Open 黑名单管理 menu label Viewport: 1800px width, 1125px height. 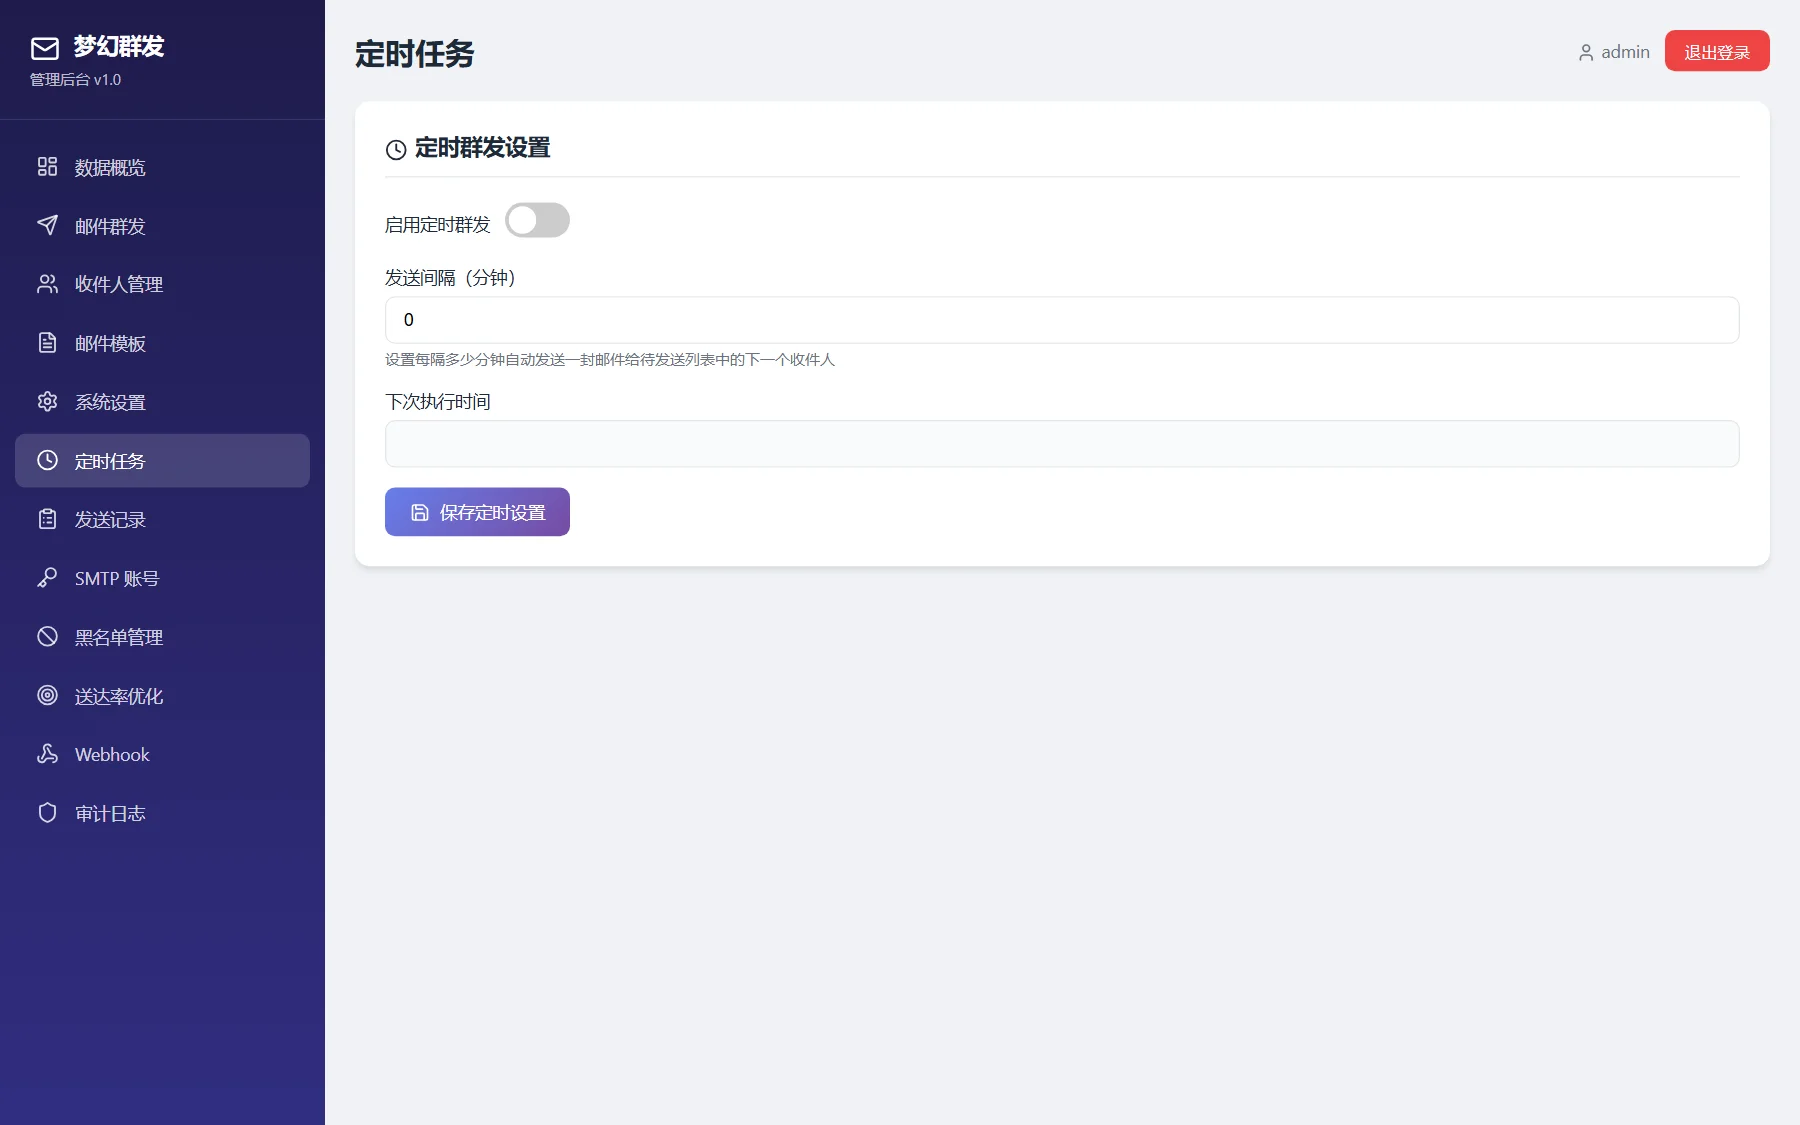119,638
